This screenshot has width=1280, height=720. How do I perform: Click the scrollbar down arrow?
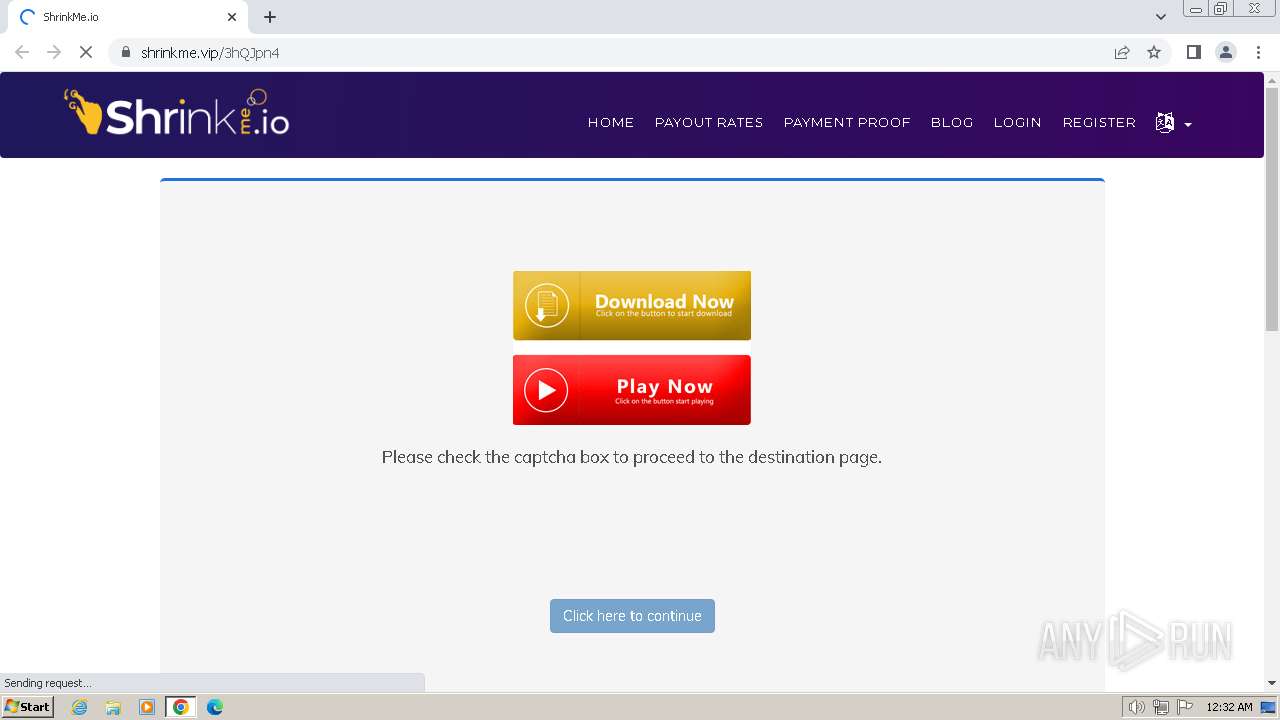pos(1272,683)
